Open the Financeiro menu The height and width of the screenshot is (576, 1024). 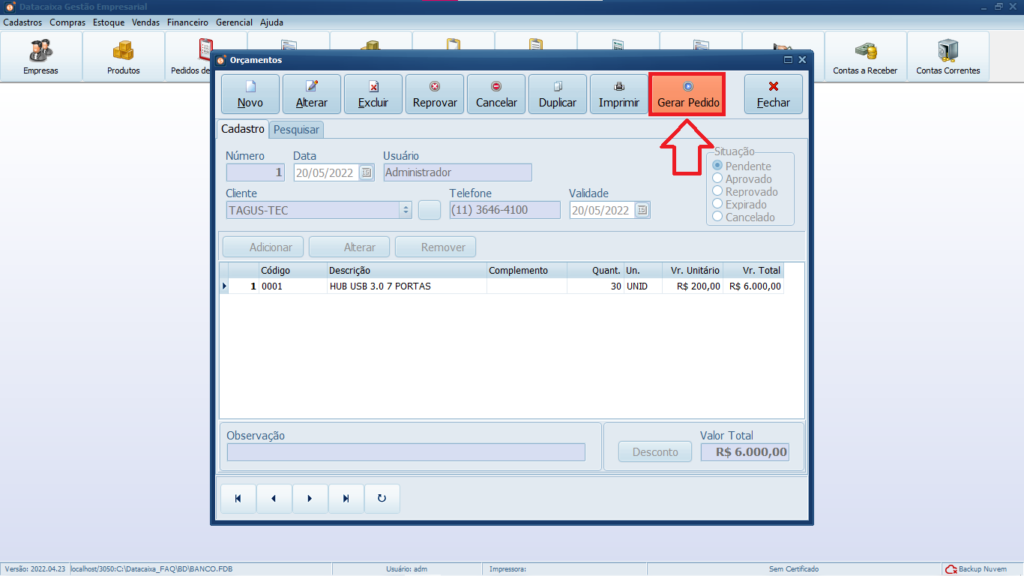187,22
